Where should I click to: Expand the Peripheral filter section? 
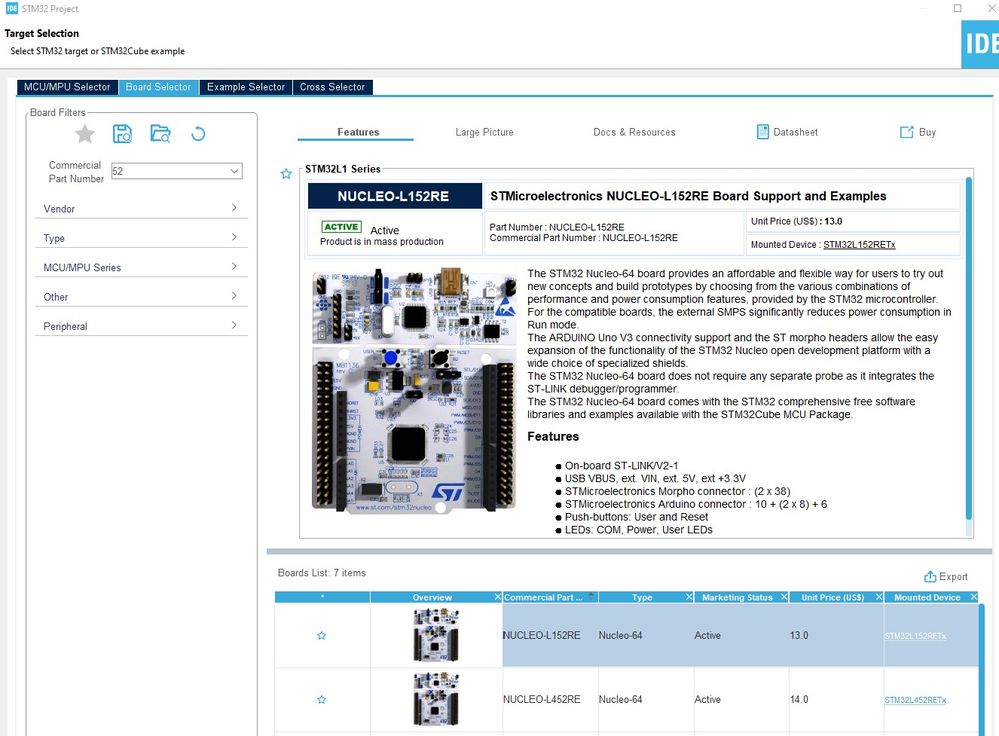pos(141,326)
